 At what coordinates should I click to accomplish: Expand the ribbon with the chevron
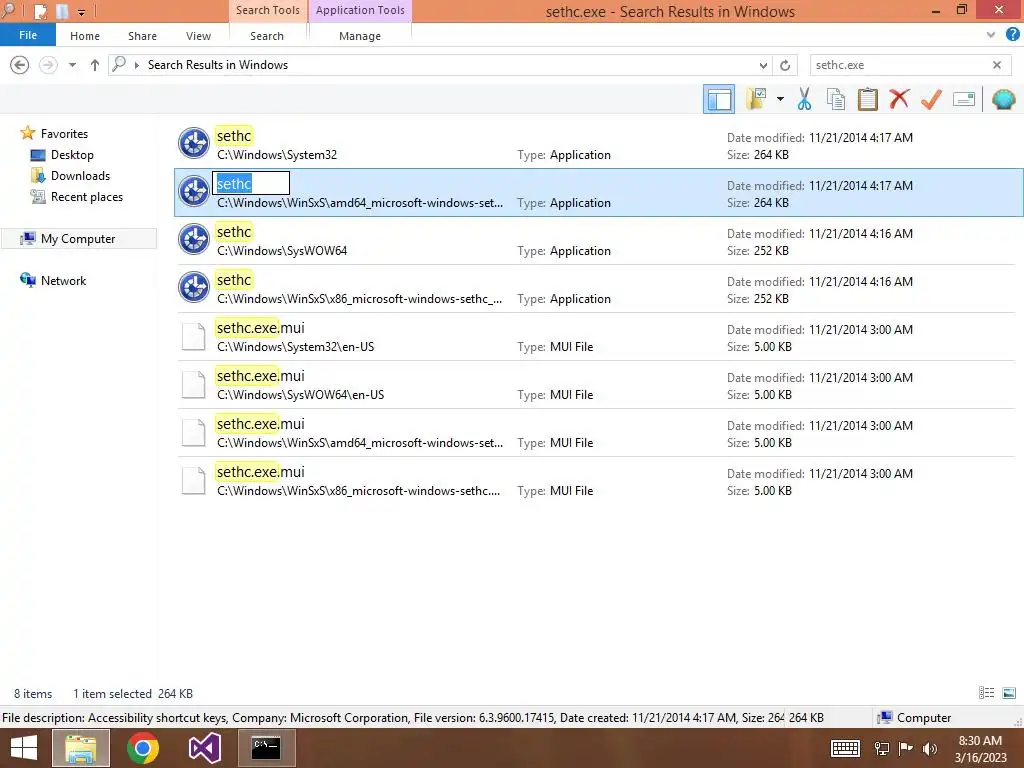pyautogui.click(x=991, y=35)
